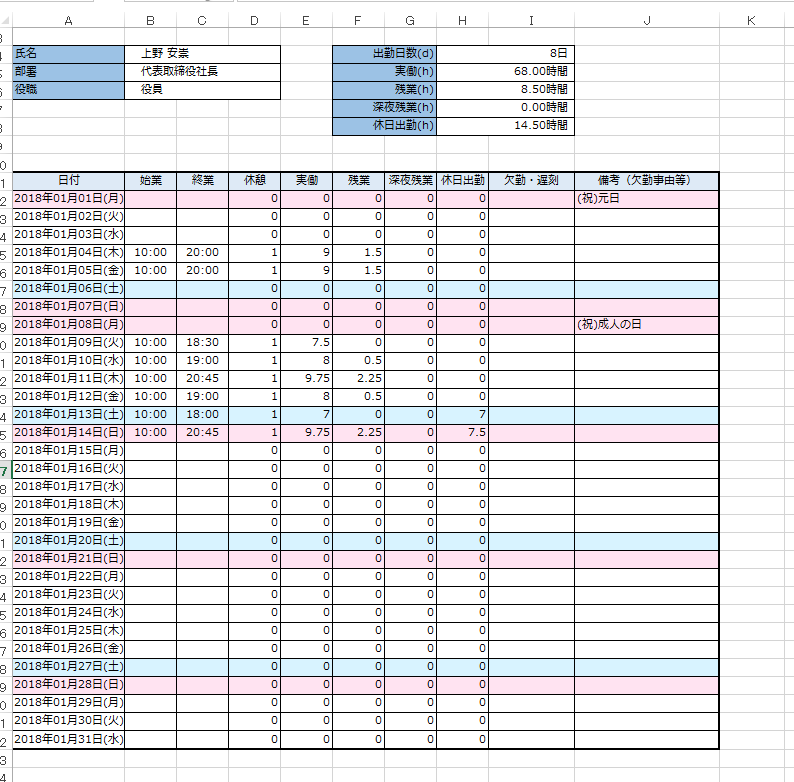Select column A header
Image resolution: width=794 pixels, height=782 pixels.
(68, 21)
